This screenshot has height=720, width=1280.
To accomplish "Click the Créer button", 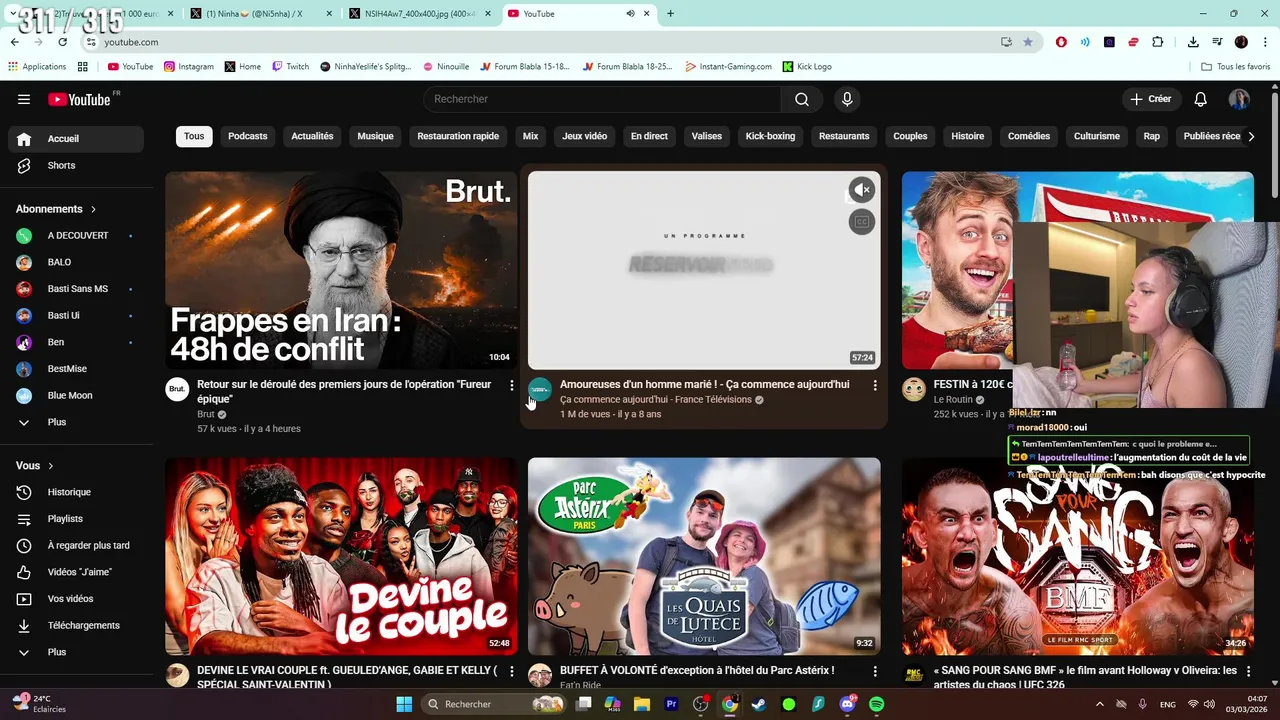I will point(1150,99).
